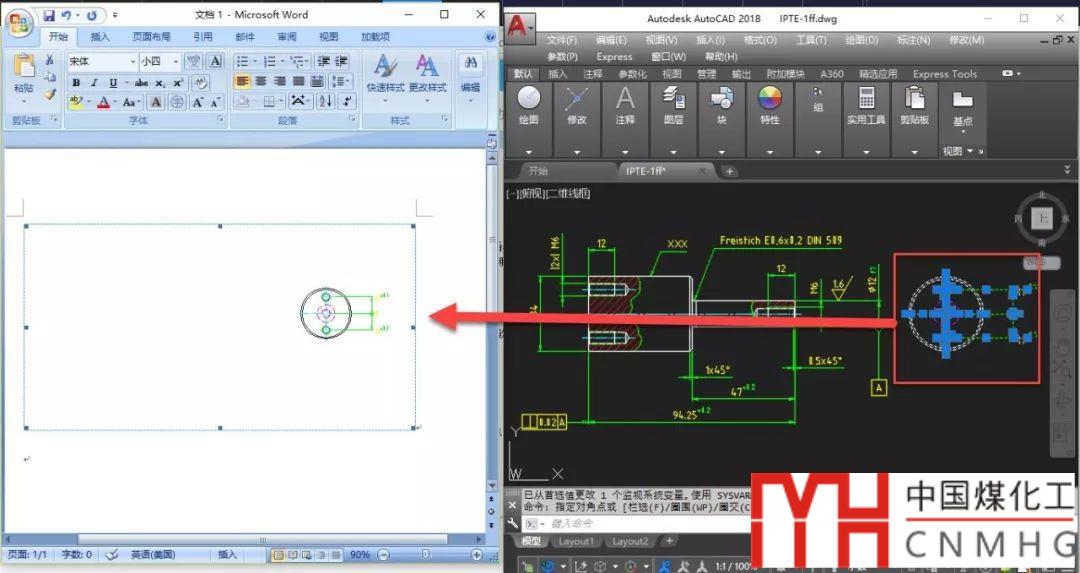The width and height of the screenshot is (1080, 573).
Task: Click the Bold button in Word
Action: click(76, 83)
